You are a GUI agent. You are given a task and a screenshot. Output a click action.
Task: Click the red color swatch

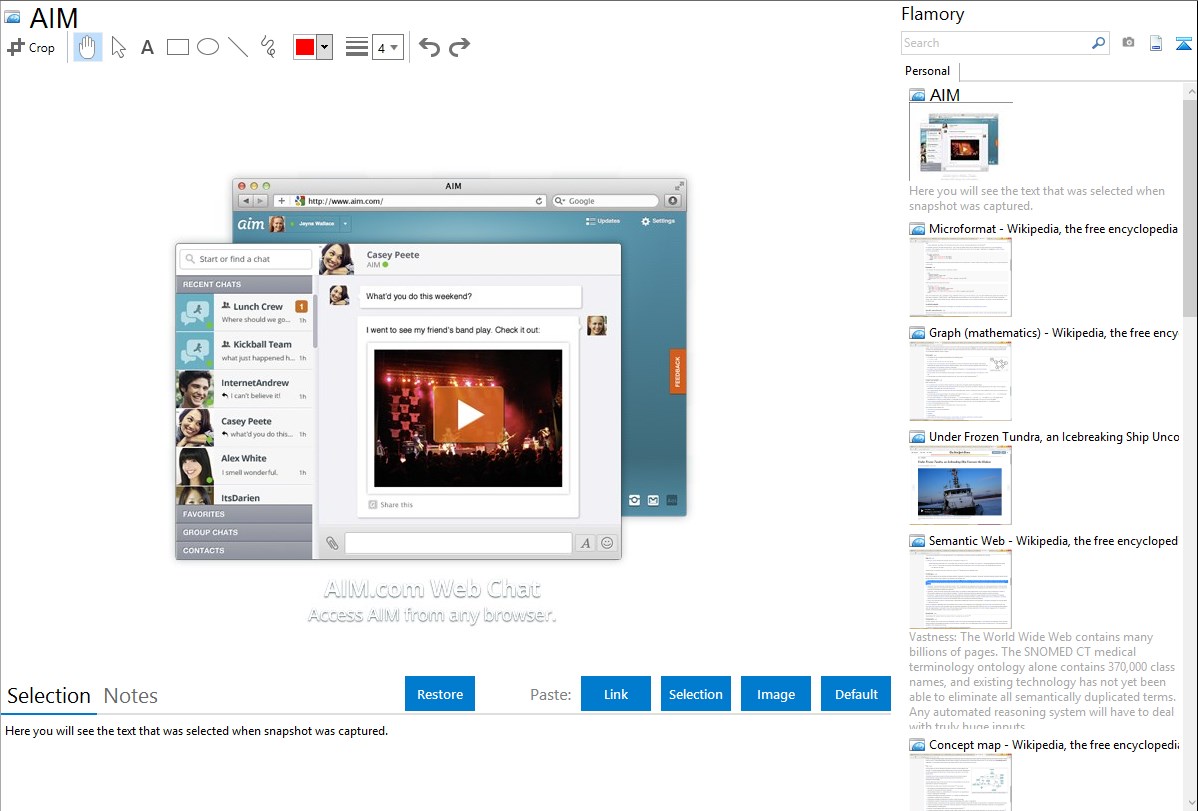[x=305, y=47]
